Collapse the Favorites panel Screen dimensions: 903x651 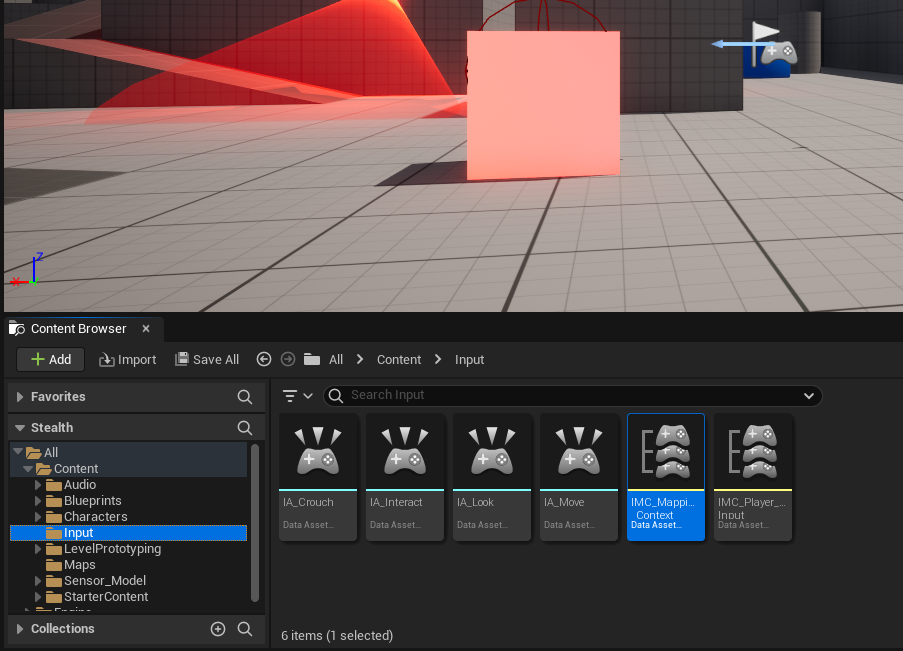point(18,396)
